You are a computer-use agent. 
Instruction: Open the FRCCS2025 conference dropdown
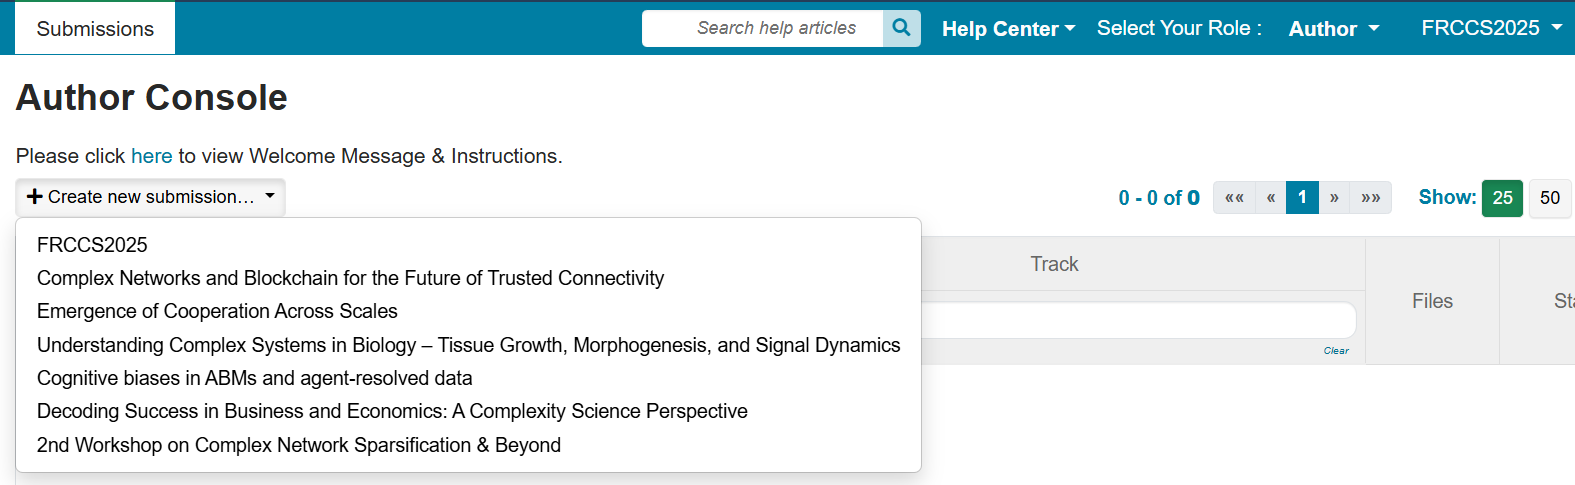[x=1491, y=28]
